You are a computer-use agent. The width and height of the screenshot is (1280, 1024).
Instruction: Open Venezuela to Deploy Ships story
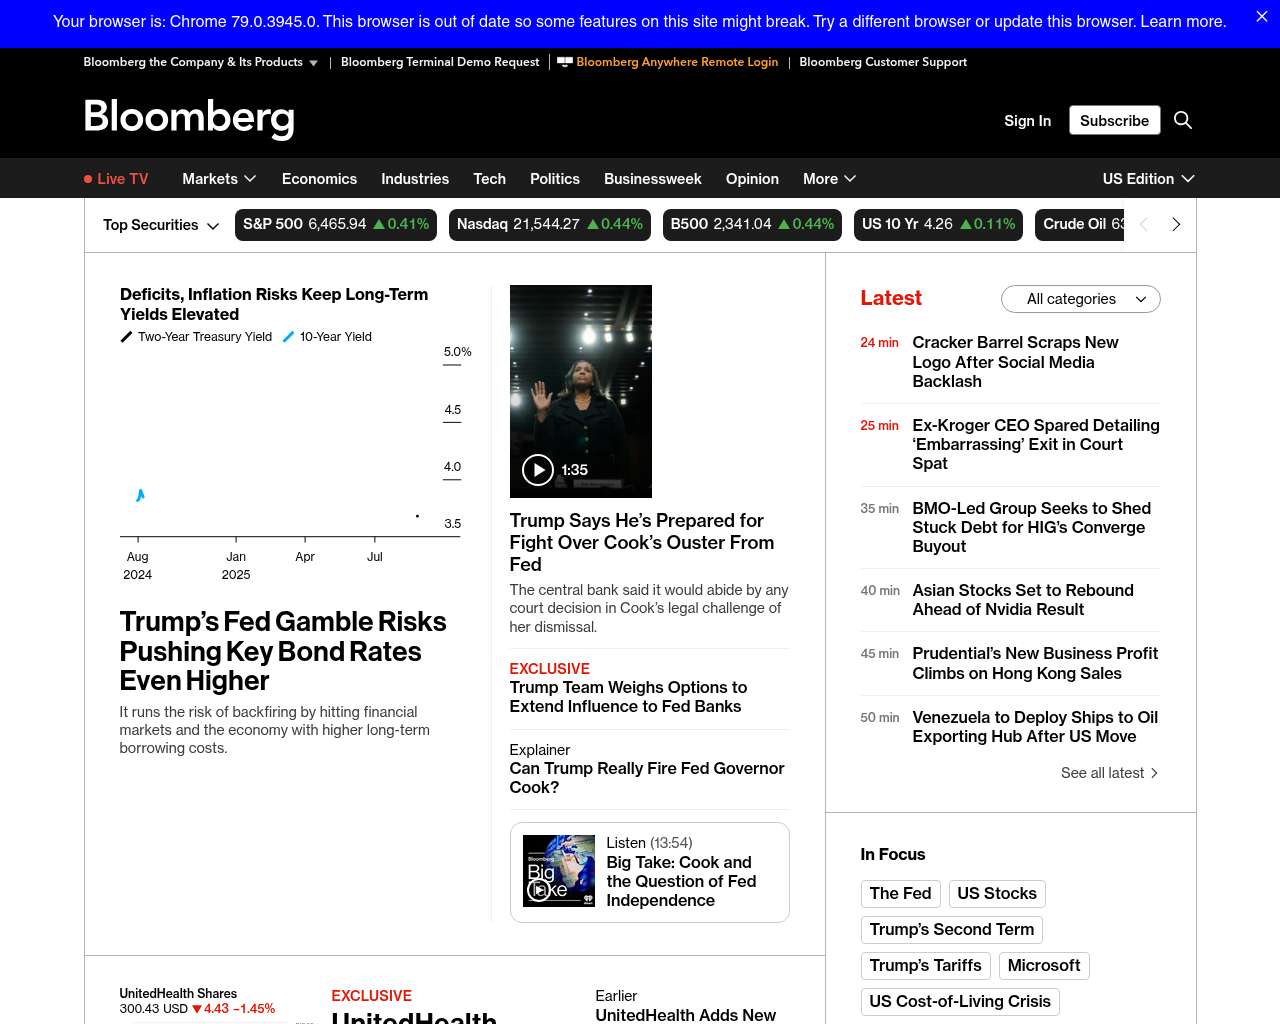1035,727
